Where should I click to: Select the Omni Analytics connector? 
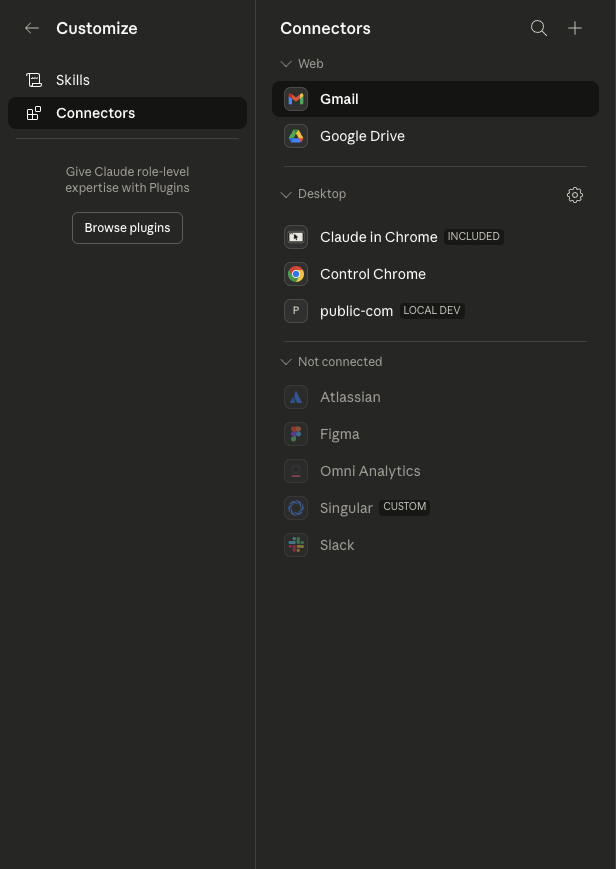point(370,471)
